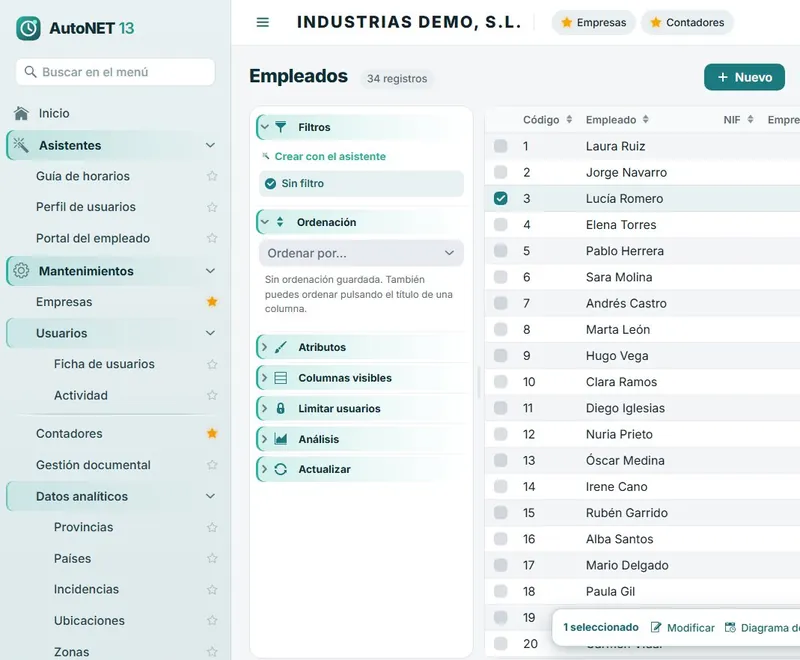This screenshot has height=660, width=800.
Task: Open the Ordenar por dropdown
Action: (x=361, y=253)
